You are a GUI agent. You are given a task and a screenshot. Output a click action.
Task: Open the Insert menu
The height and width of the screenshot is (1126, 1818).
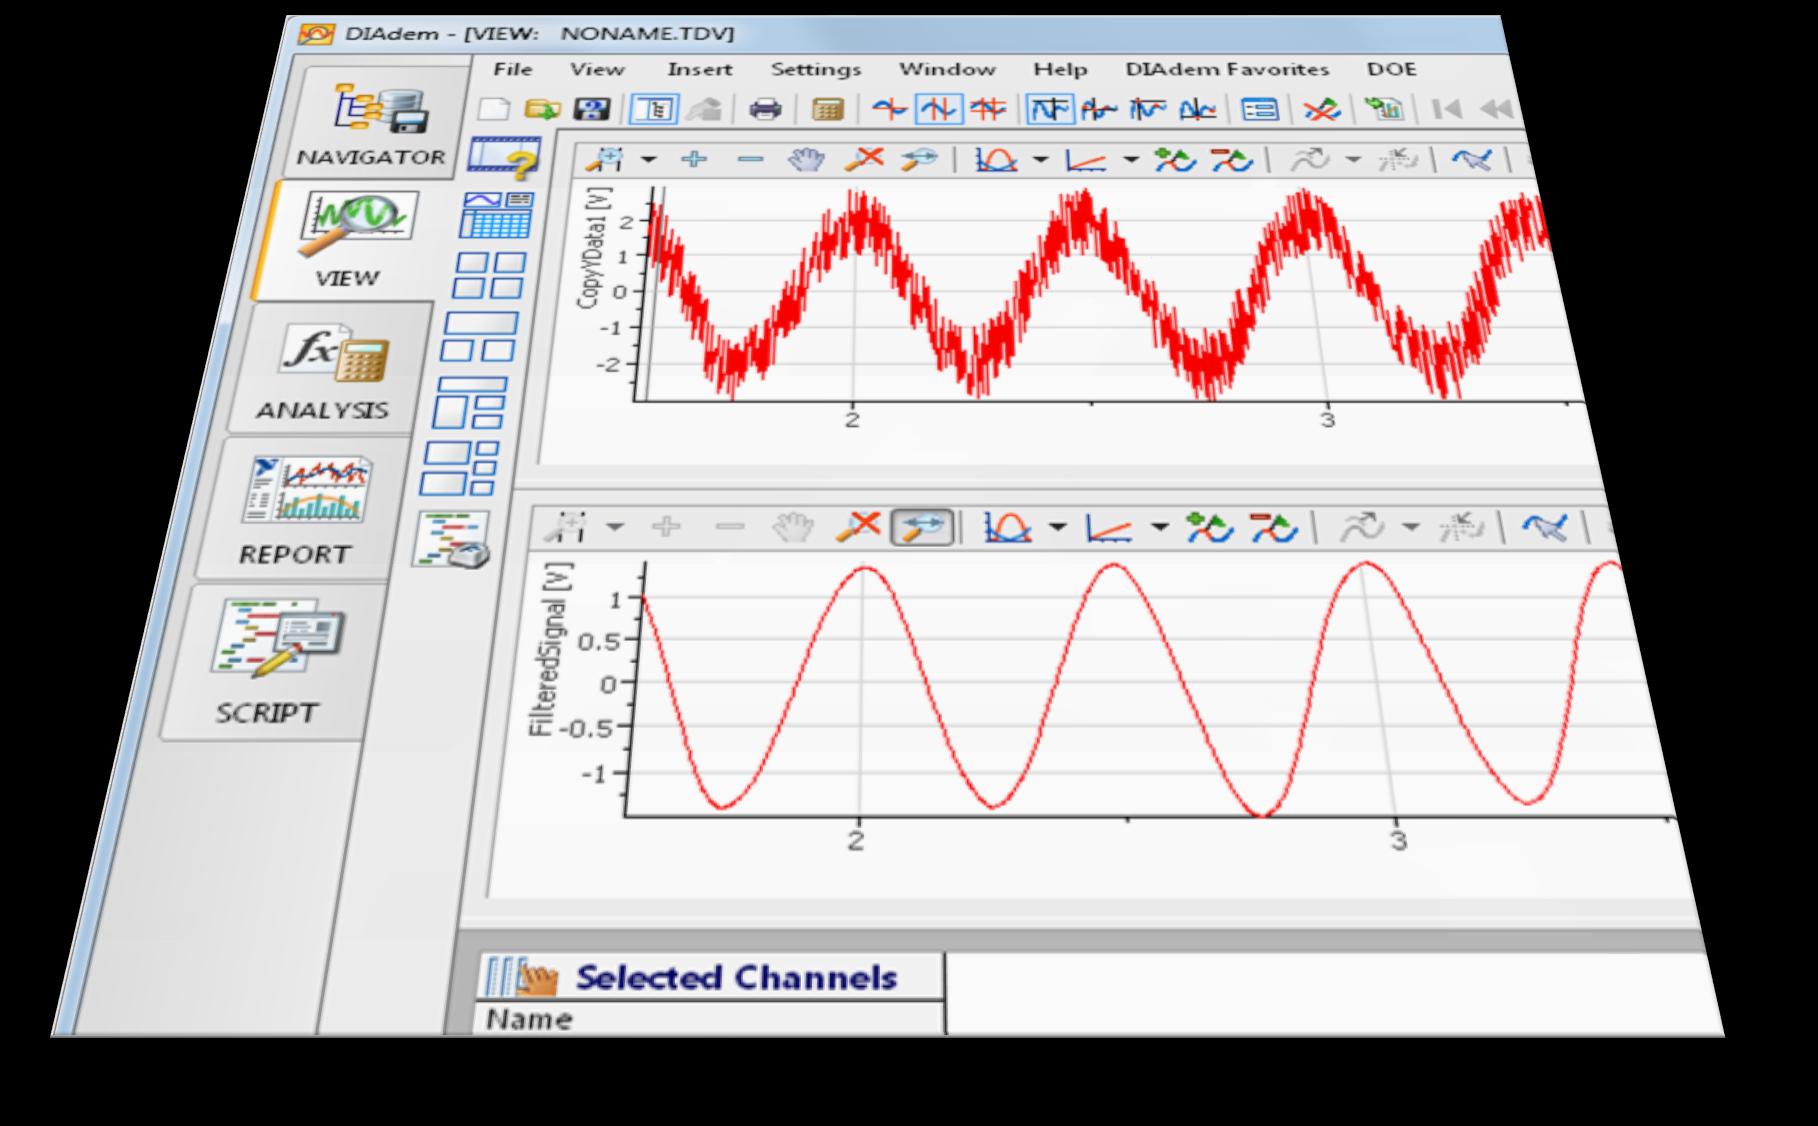pos(700,69)
